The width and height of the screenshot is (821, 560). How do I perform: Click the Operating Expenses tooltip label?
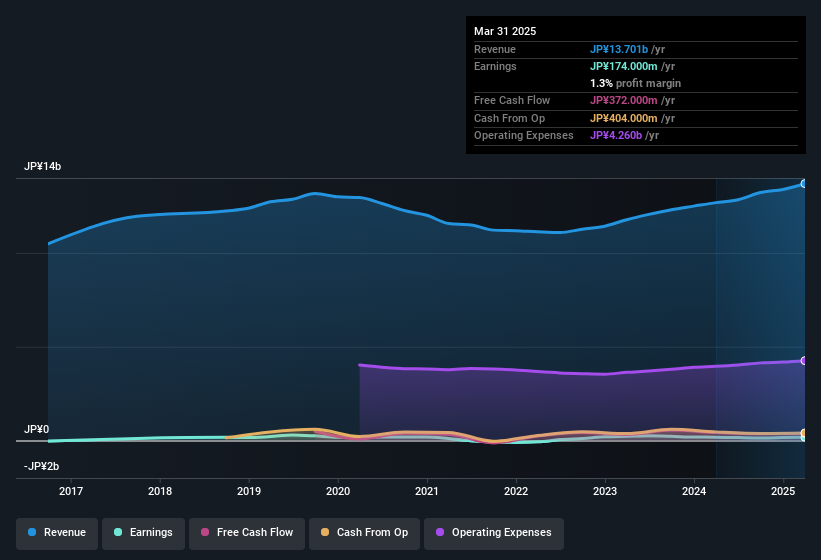coord(524,136)
